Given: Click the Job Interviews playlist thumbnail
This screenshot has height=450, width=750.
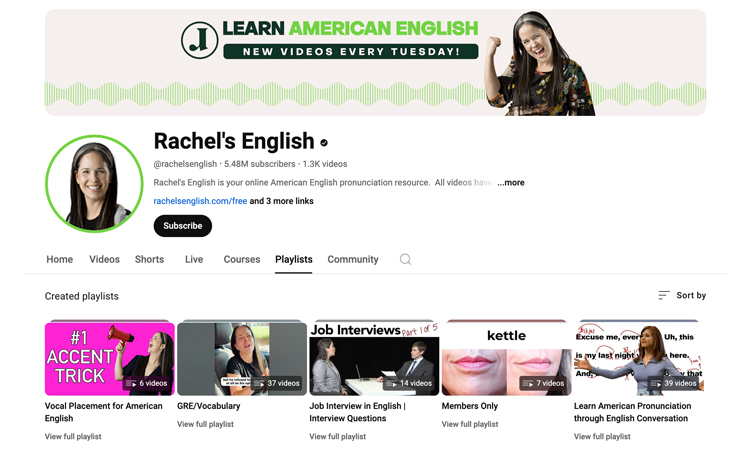Looking at the screenshot, I should pos(374,358).
